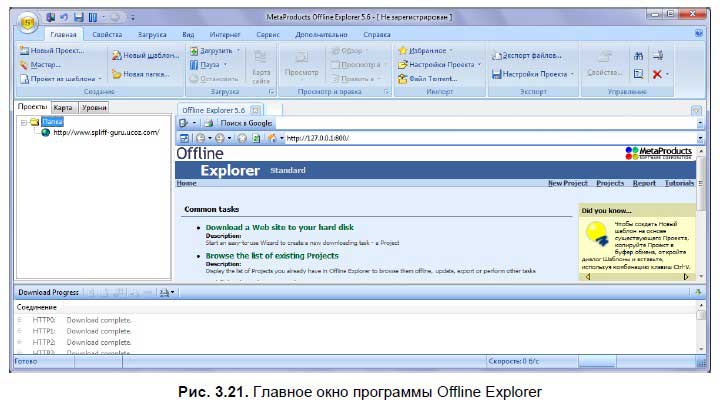Open the Дополнительно ribbon tab

pyautogui.click(x=321, y=34)
